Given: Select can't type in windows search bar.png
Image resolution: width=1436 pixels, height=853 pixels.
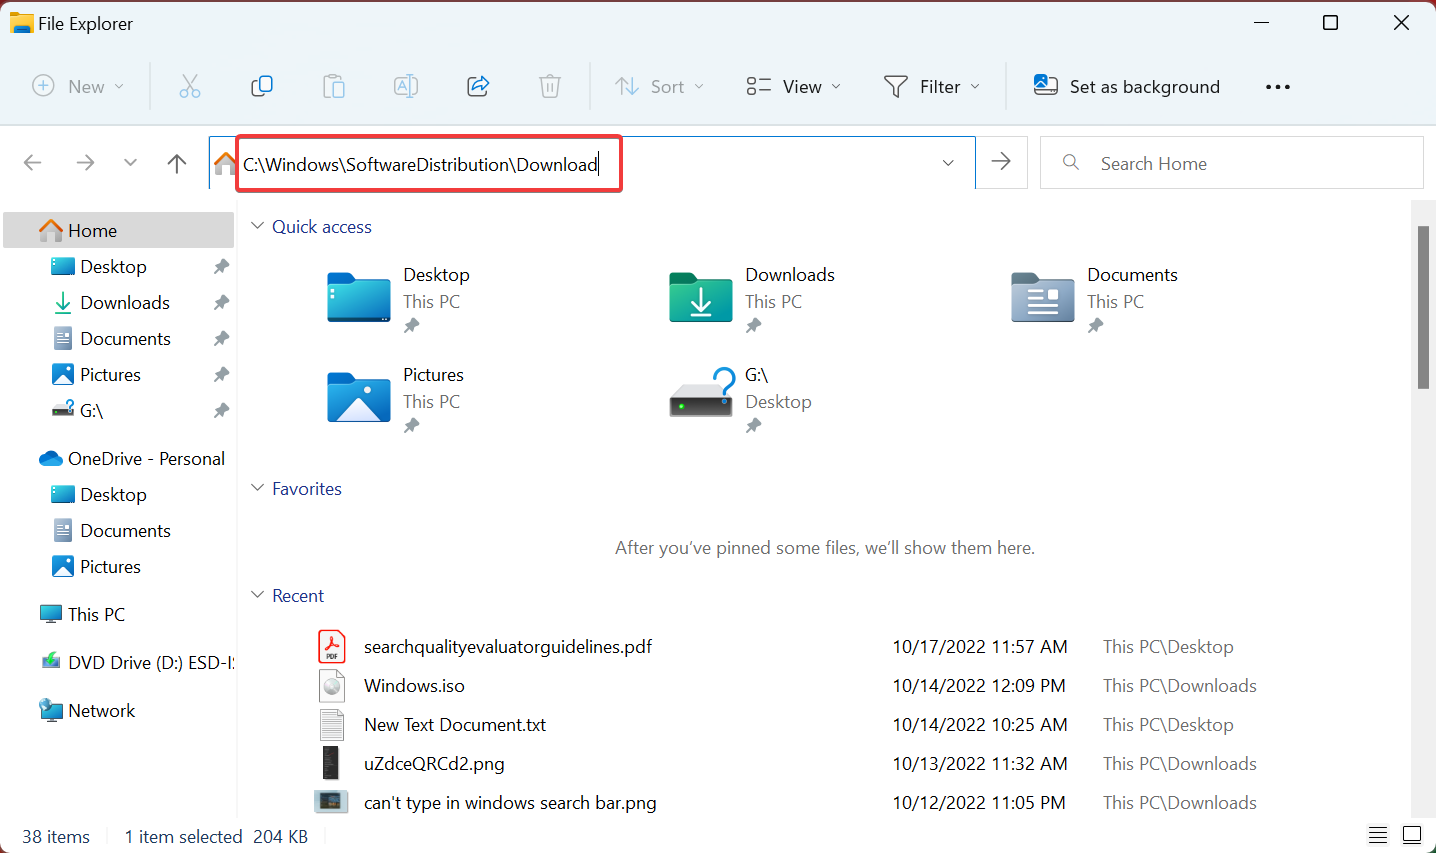Looking at the screenshot, I should (510, 803).
